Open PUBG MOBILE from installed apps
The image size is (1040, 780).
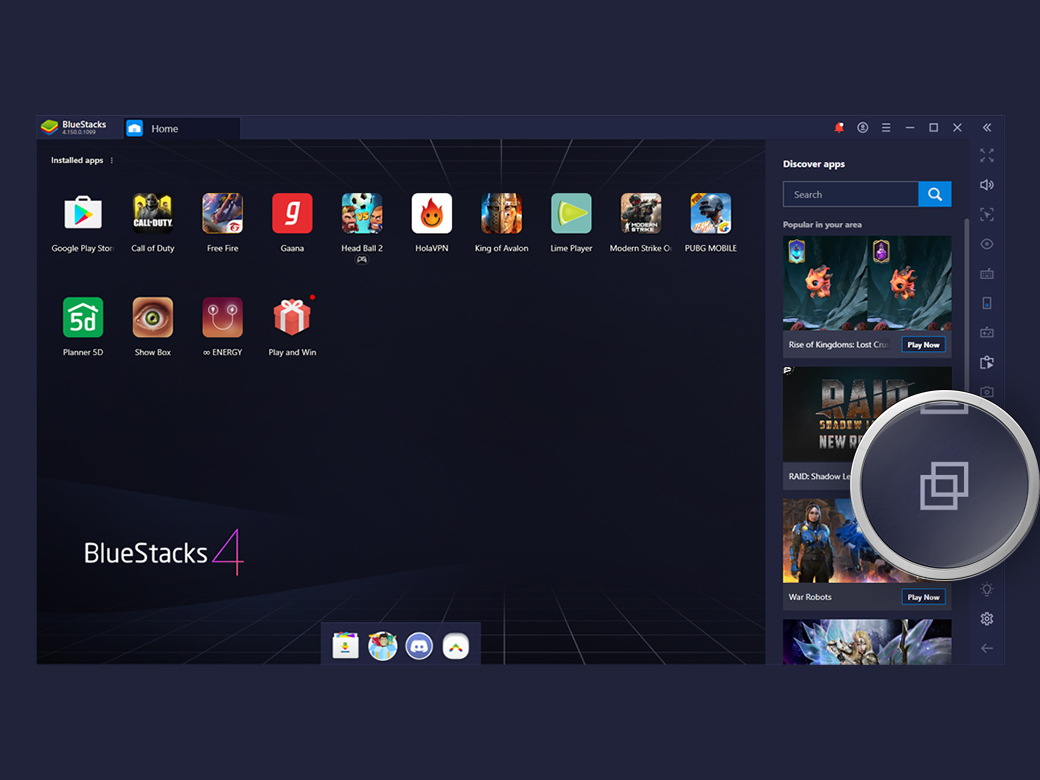(710, 213)
